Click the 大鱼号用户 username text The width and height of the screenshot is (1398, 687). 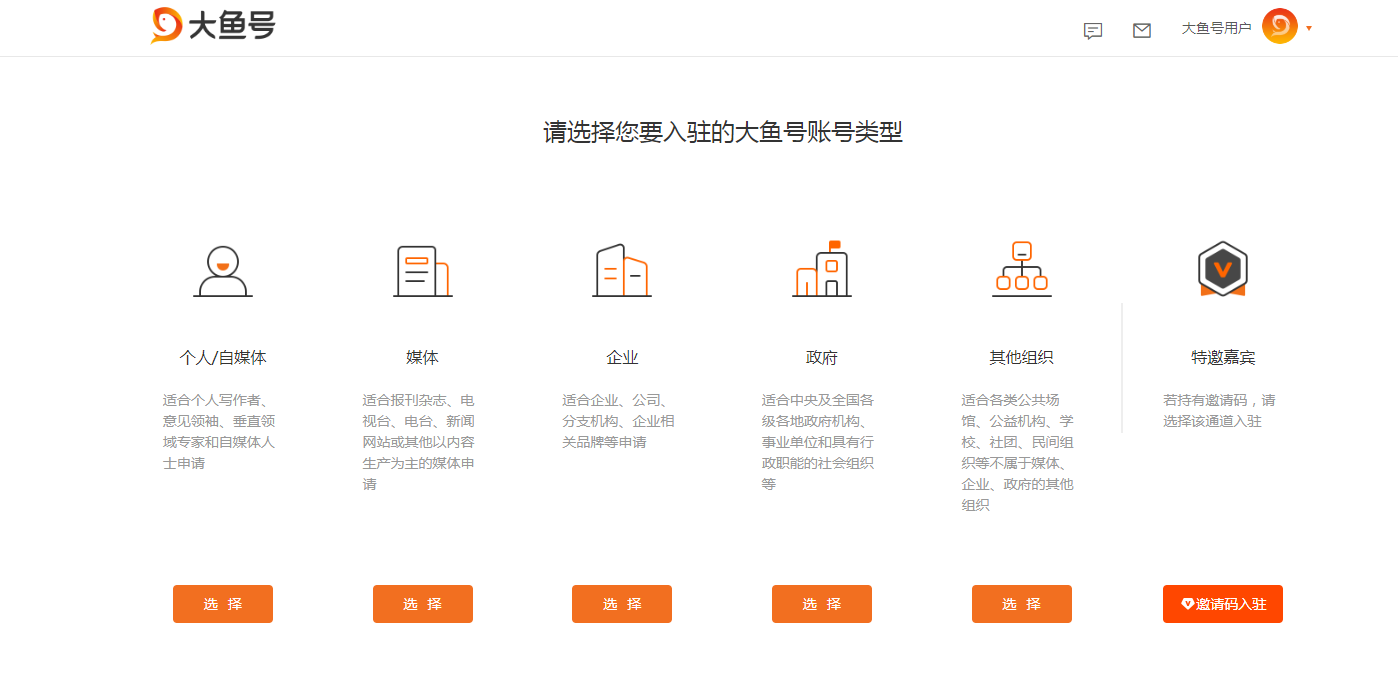[1216, 28]
